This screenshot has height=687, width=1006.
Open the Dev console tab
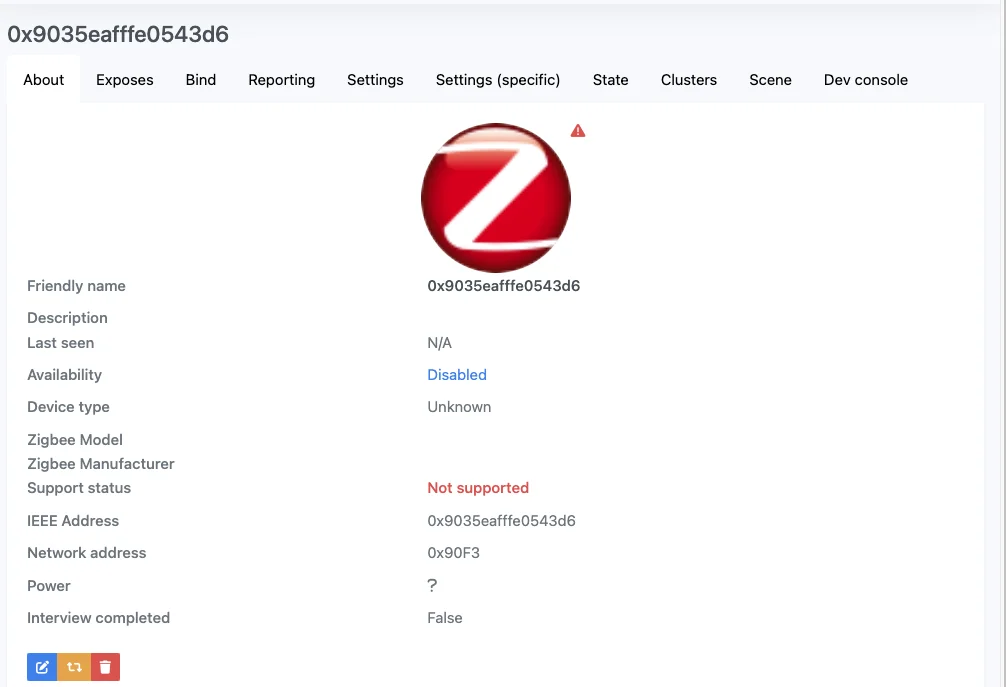coord(865,80)
